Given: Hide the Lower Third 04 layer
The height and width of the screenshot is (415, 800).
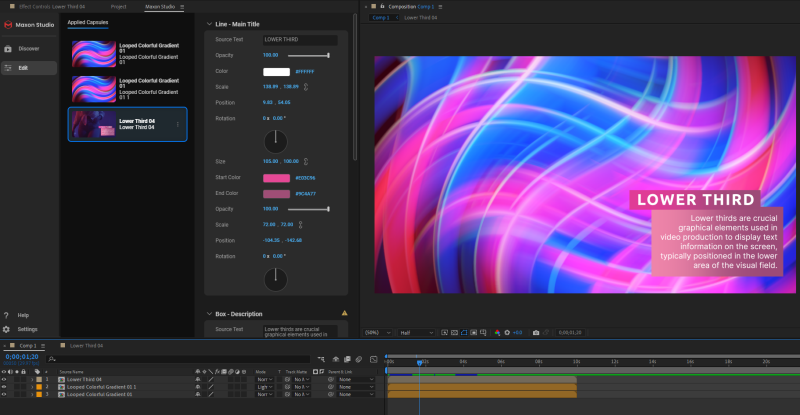Looking at the screenshot, I should click(x=4, y=380).
